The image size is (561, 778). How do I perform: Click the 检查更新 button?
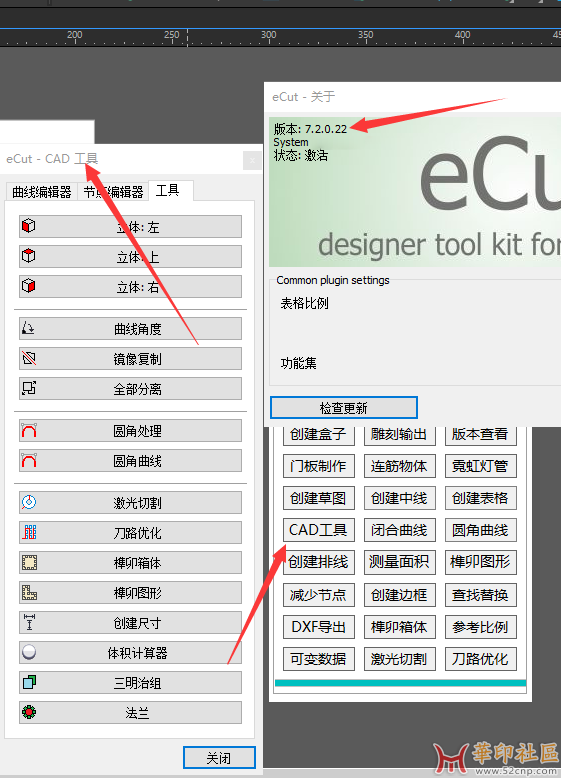tap(344, 408)
